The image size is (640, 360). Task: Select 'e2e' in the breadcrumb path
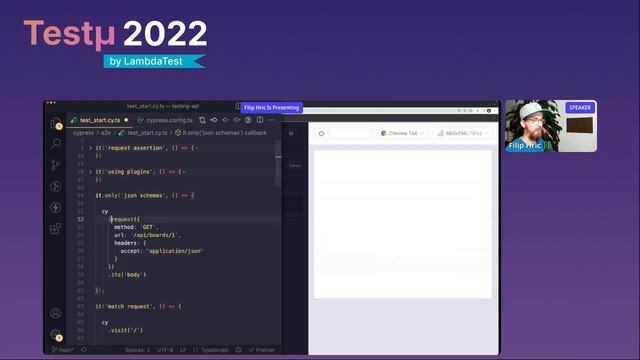point(106,133)
